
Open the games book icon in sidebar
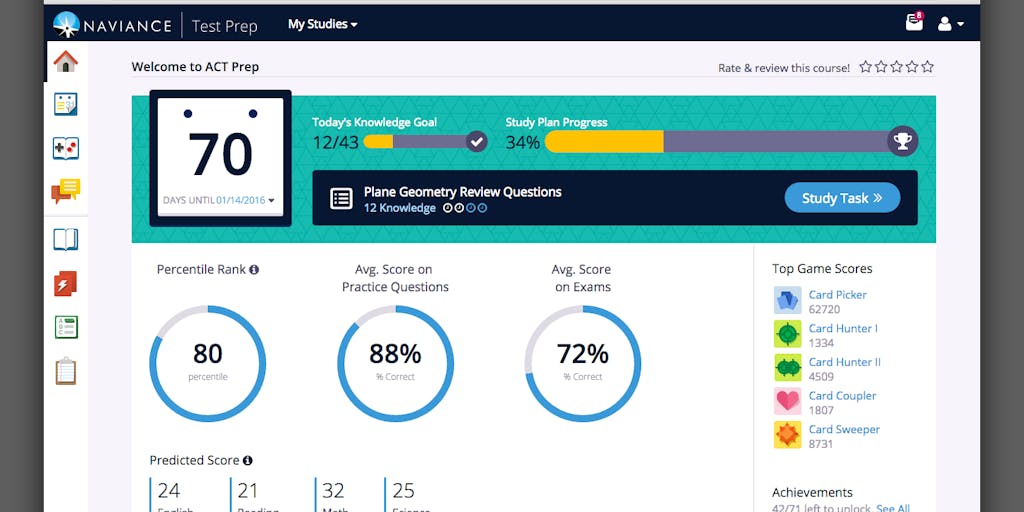click(66, 148)
